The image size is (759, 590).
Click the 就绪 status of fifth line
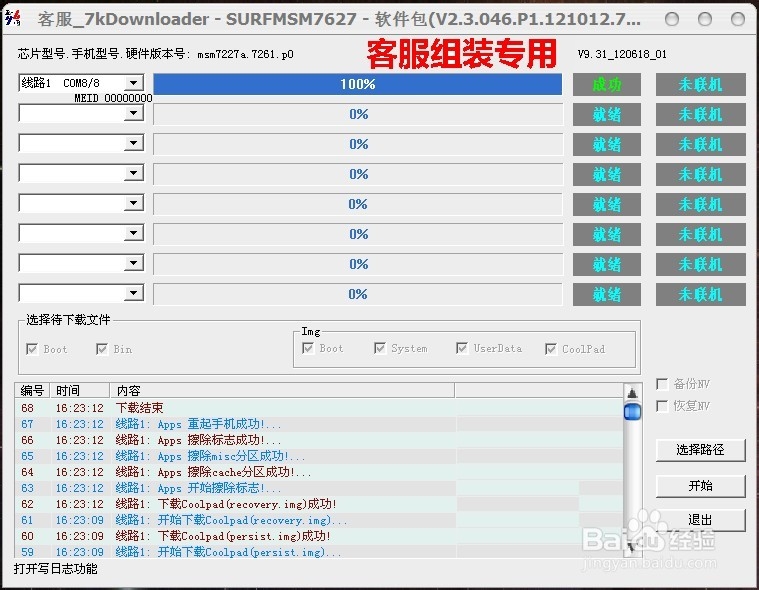pos(607,205)
